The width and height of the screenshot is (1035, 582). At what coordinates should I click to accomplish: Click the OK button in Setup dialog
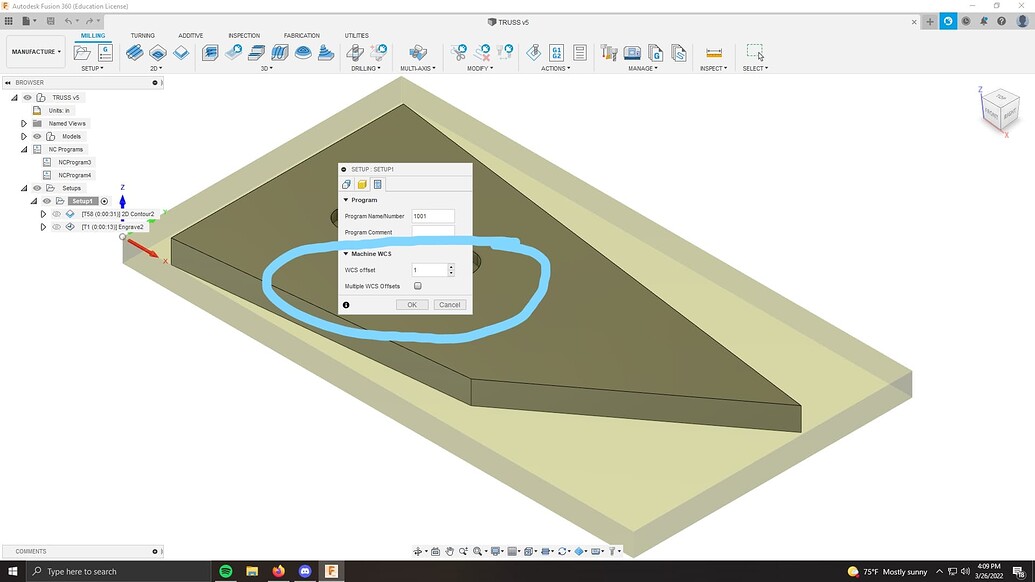coord(412,305)
